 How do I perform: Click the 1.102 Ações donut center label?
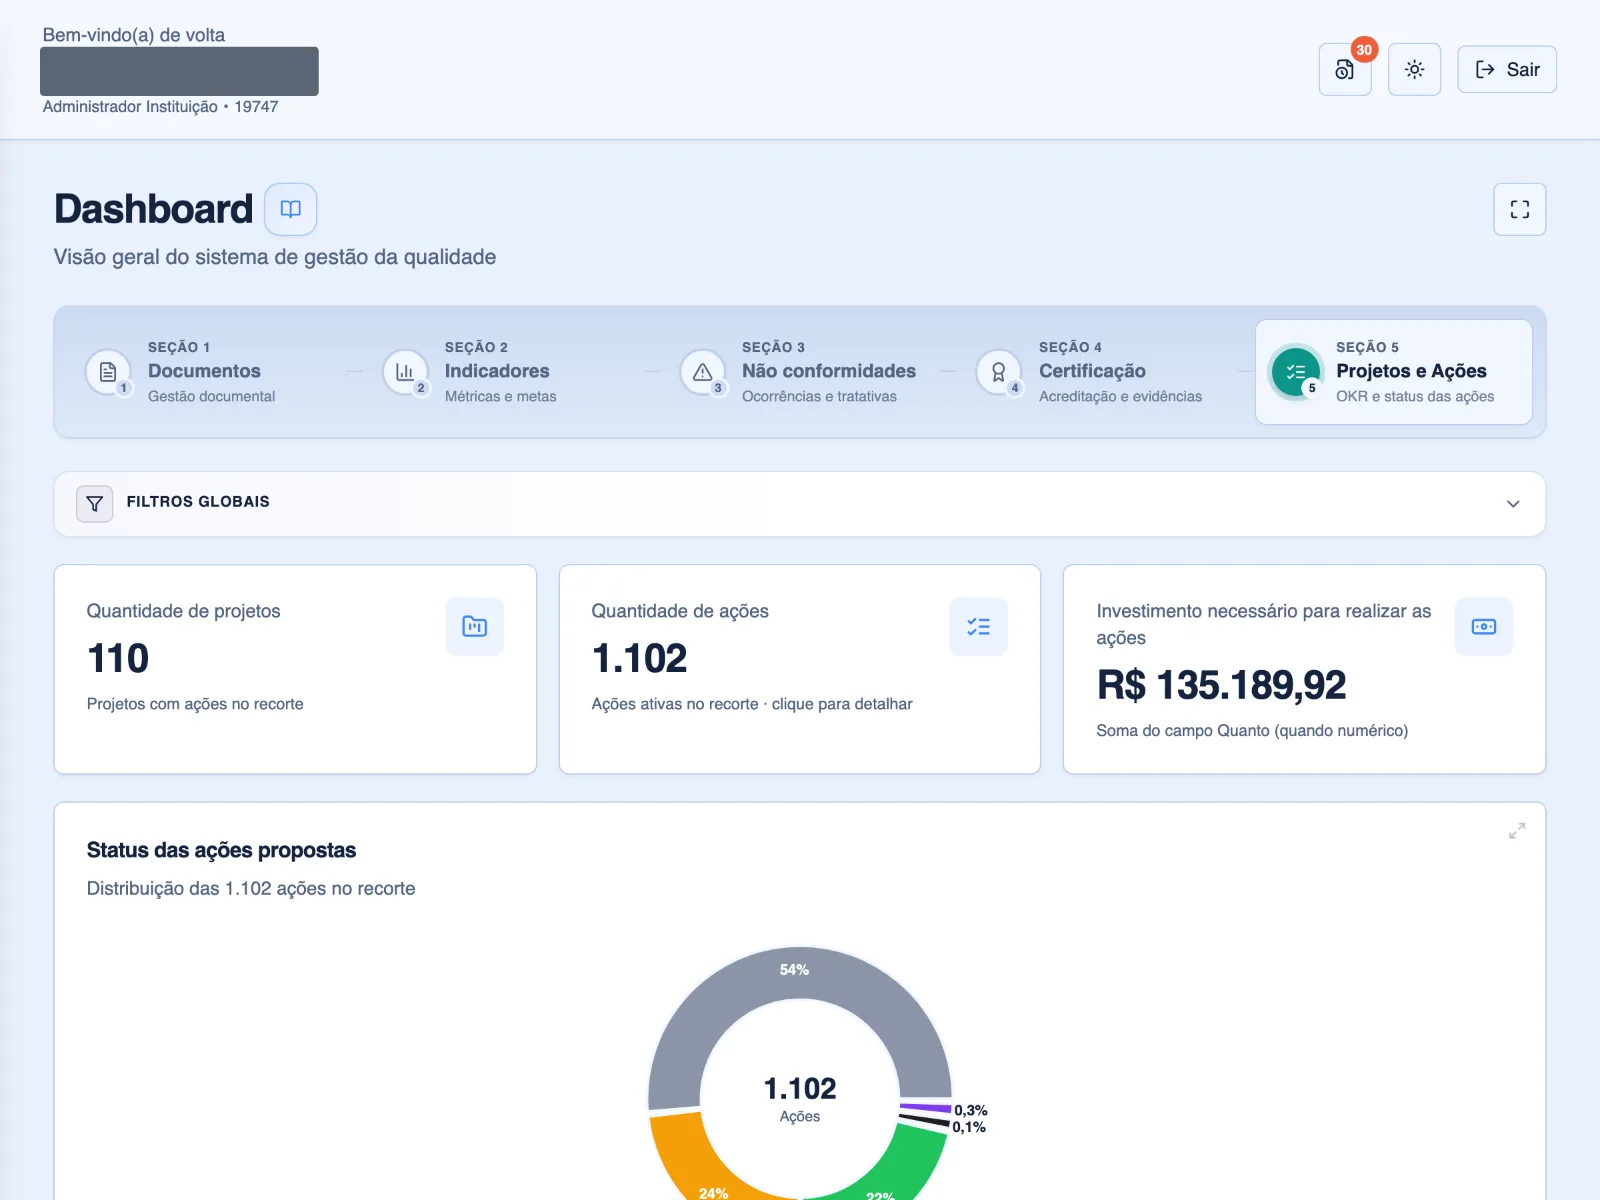[800, 1098]
